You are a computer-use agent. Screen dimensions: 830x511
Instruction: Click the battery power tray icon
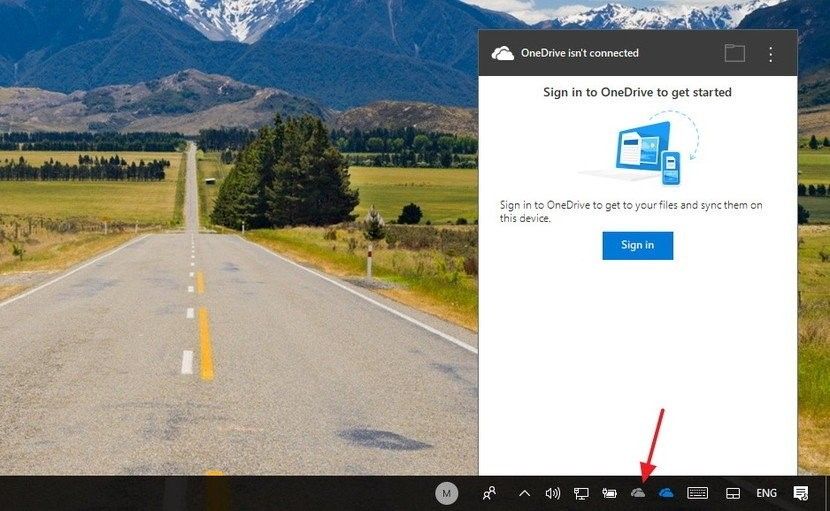[609, 493]
